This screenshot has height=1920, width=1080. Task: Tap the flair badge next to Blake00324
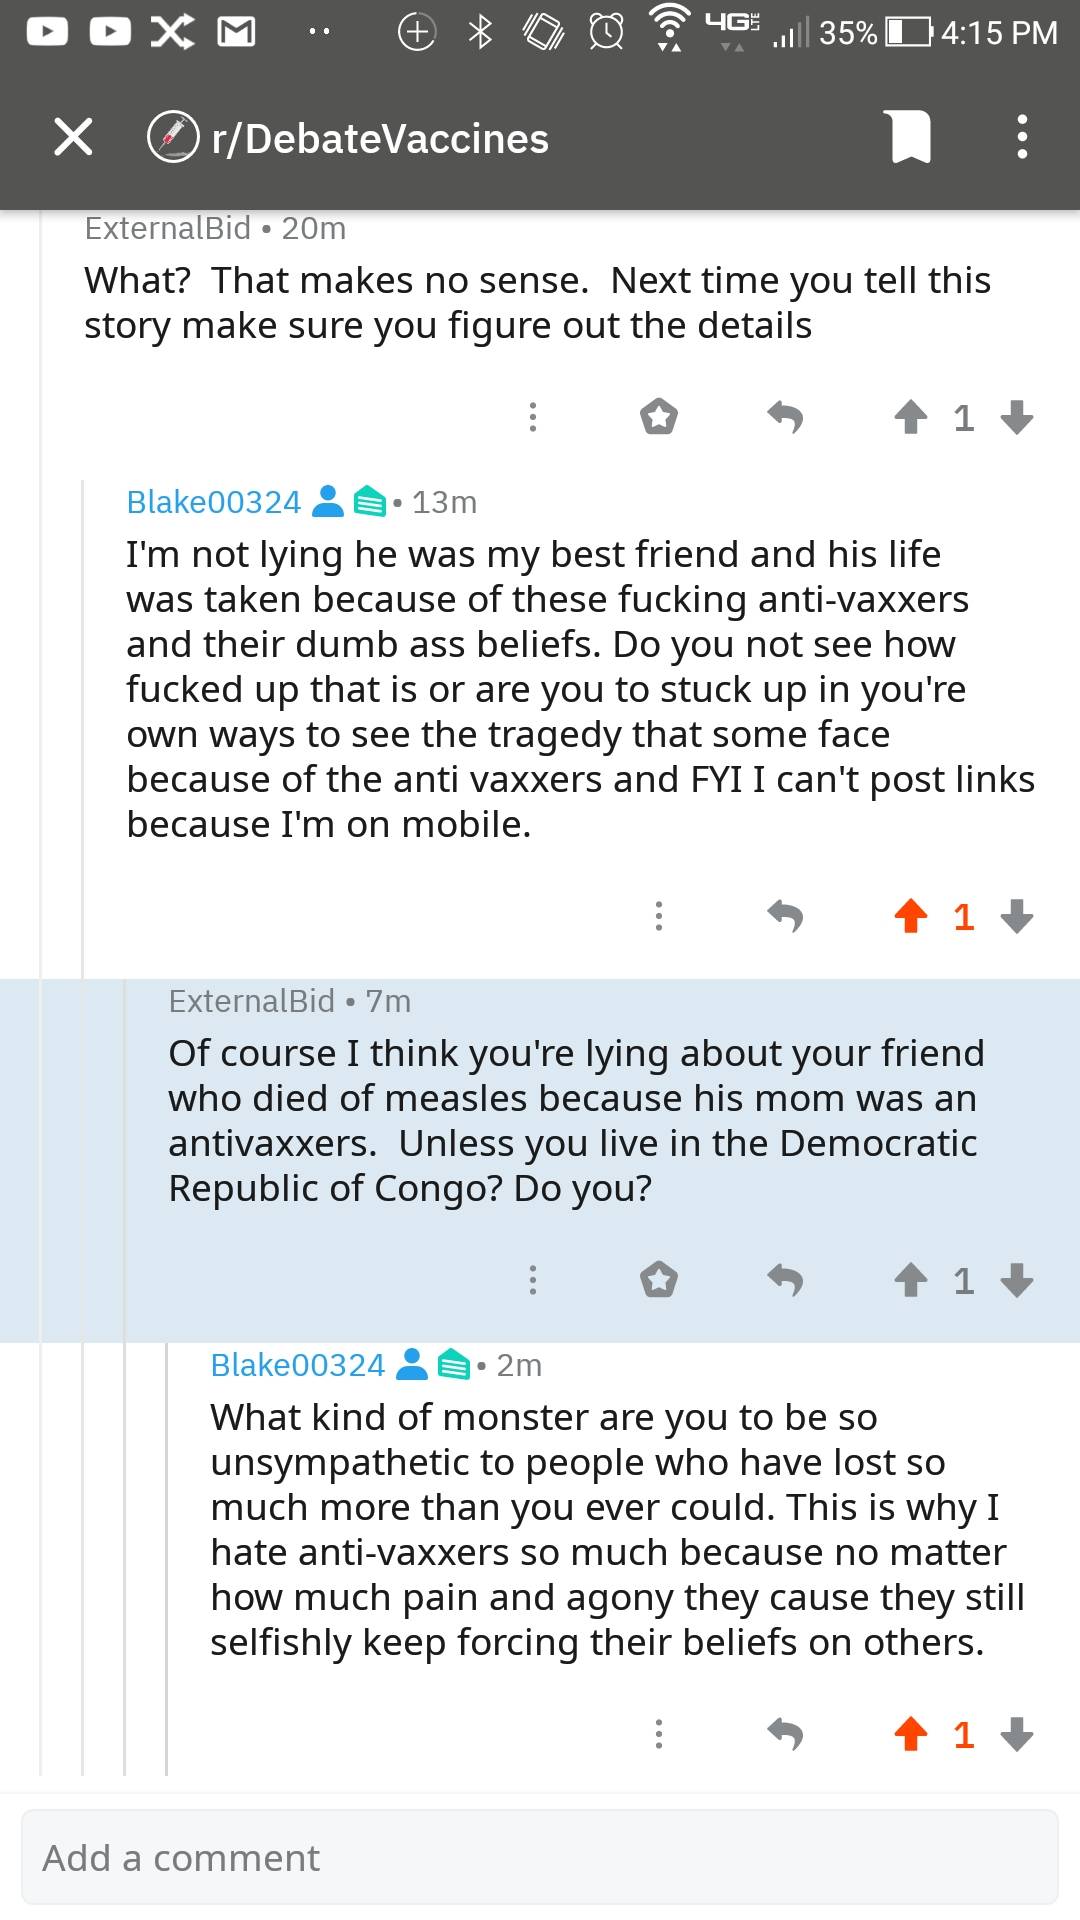tap(370, 502)
